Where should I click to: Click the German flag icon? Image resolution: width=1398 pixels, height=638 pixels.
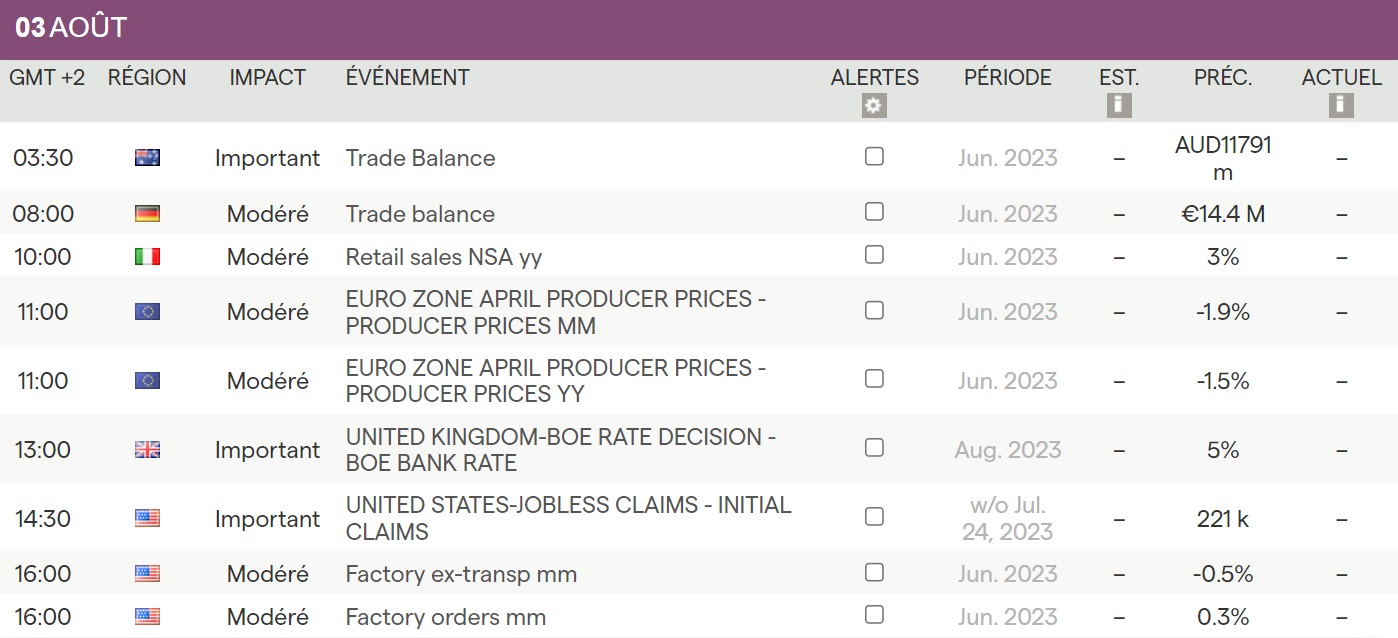click(x=147, y=214)
